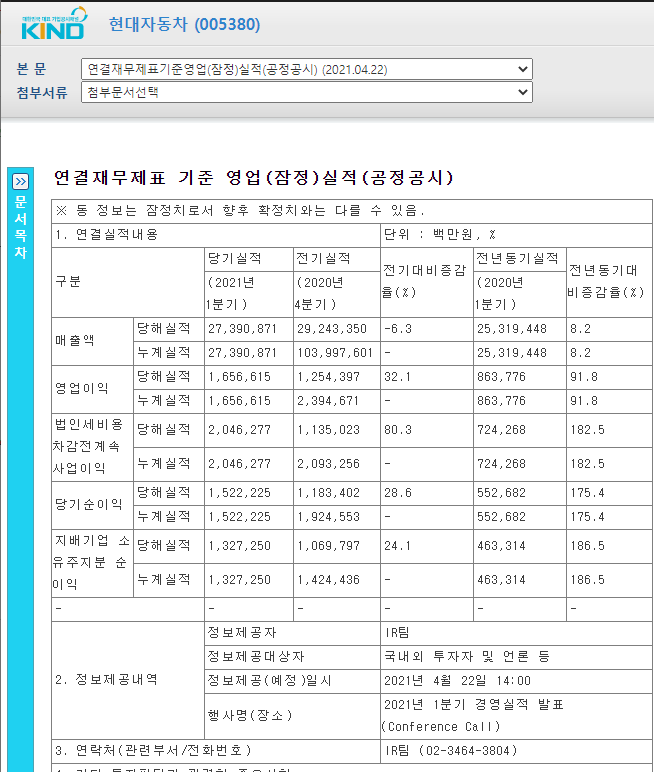Image resolution: width=654 pixels, height=772 pixels.
Task: Click the 현대자동차 (005380) company title
Action: [x=184, y=24]
